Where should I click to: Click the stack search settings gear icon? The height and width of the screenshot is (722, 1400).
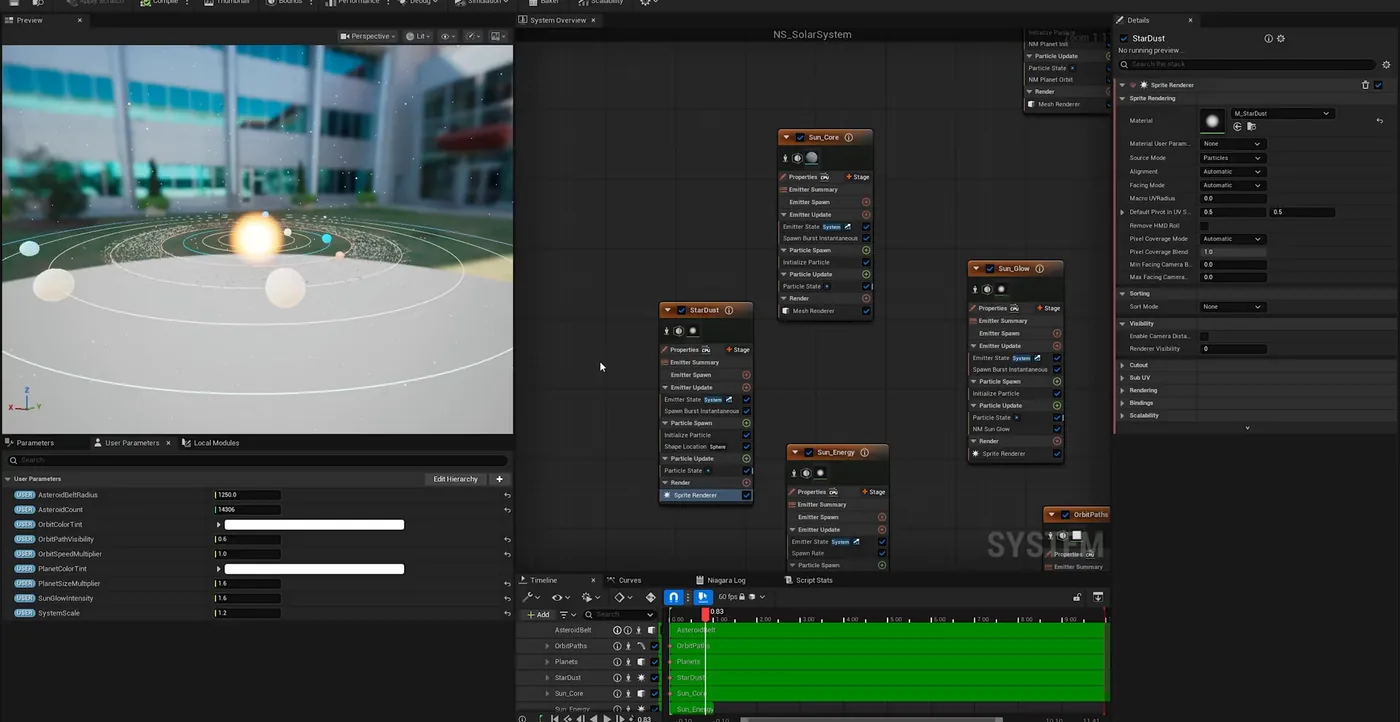1385,64
